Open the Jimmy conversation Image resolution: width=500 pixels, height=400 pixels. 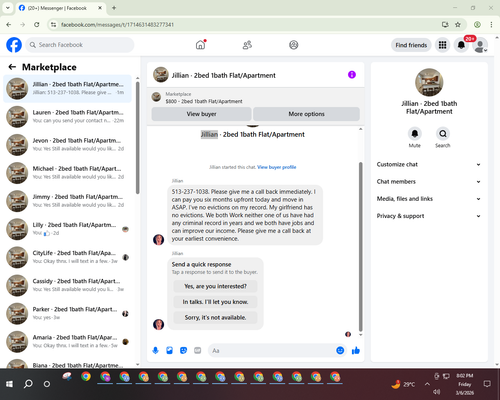(x=67, y=201)
